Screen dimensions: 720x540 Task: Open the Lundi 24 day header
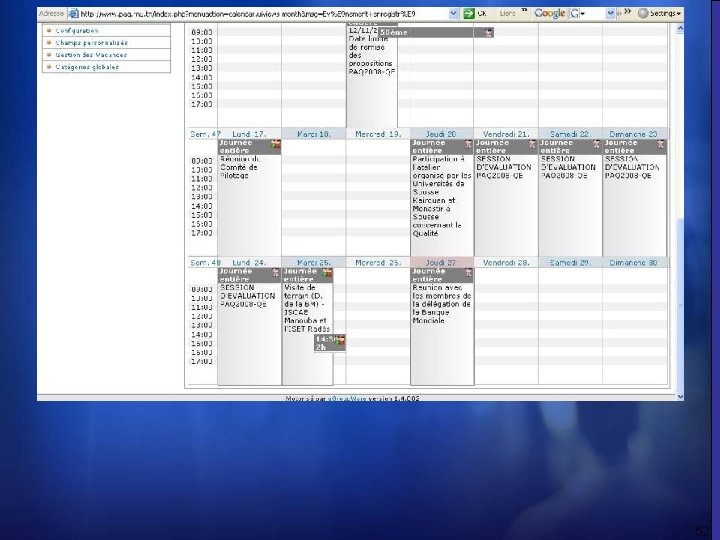249,263
